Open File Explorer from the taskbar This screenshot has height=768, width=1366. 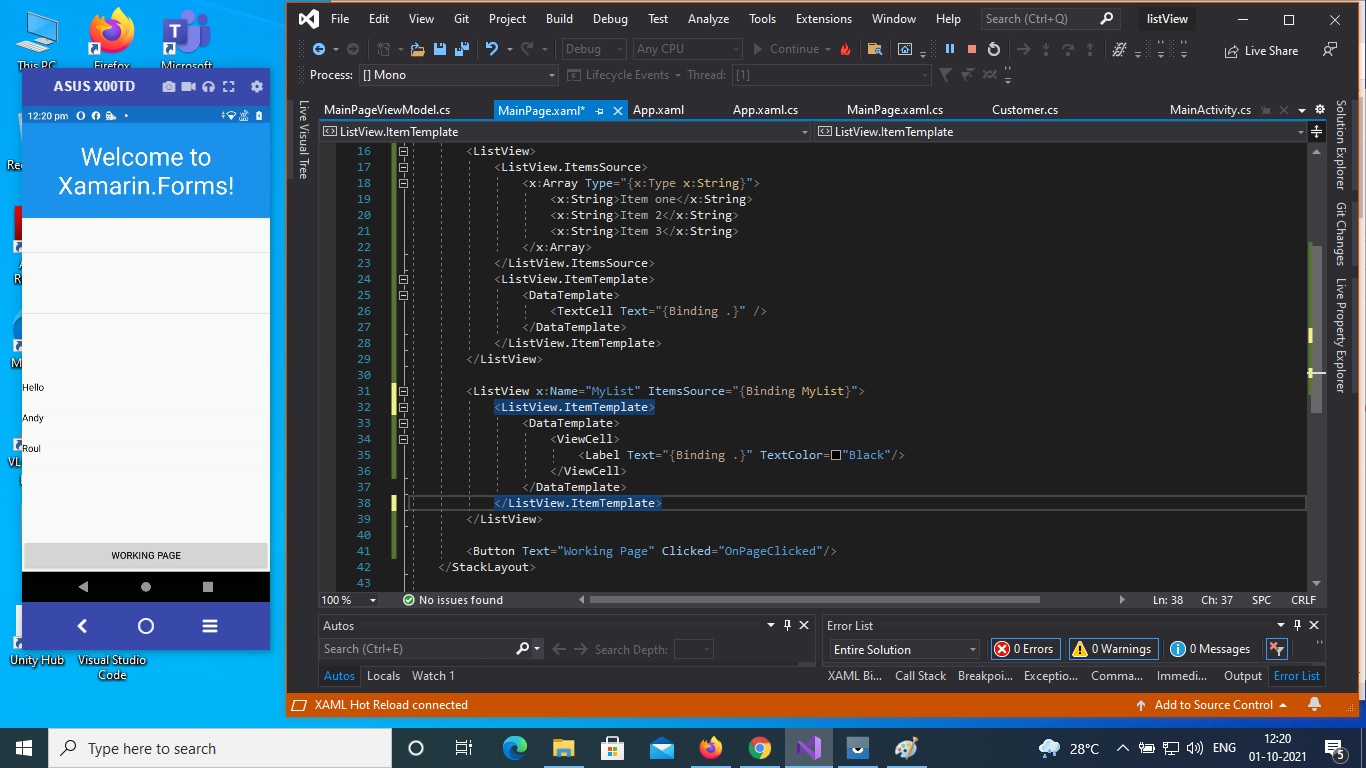click(564, 748)
